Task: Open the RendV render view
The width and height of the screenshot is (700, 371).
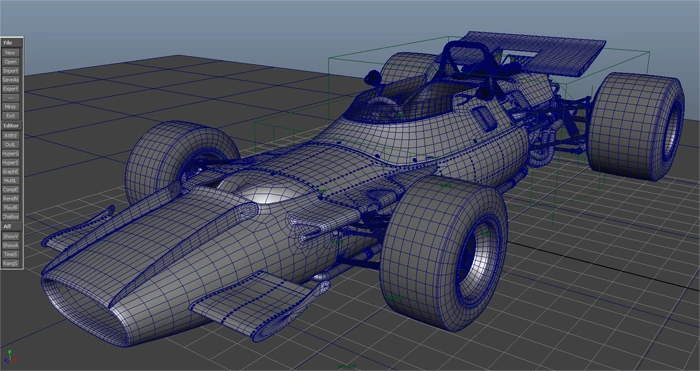Action: [11, 198]
